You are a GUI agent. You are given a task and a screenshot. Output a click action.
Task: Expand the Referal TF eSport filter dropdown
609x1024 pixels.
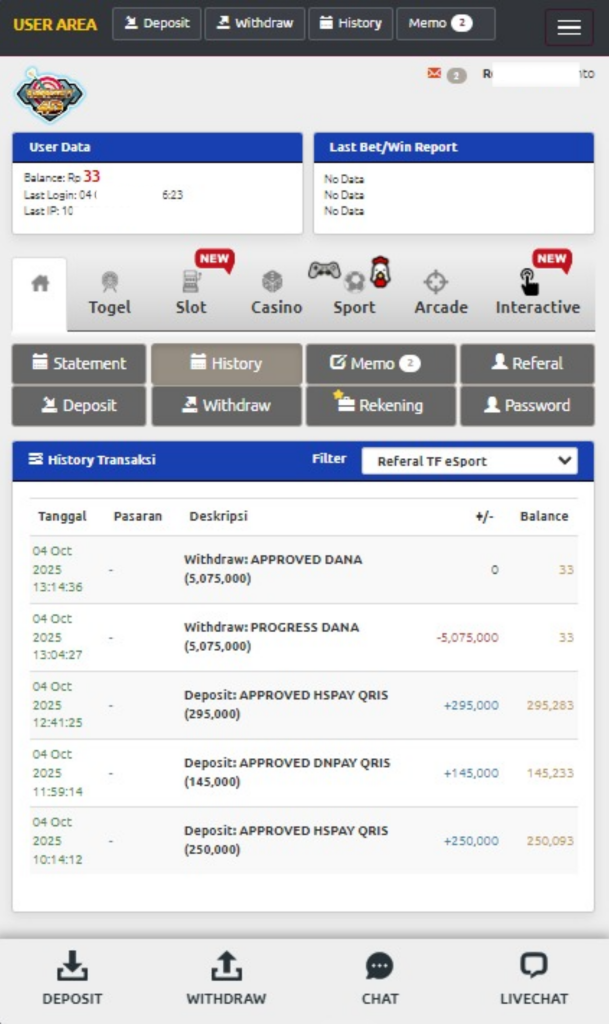[x=469, y=461]
